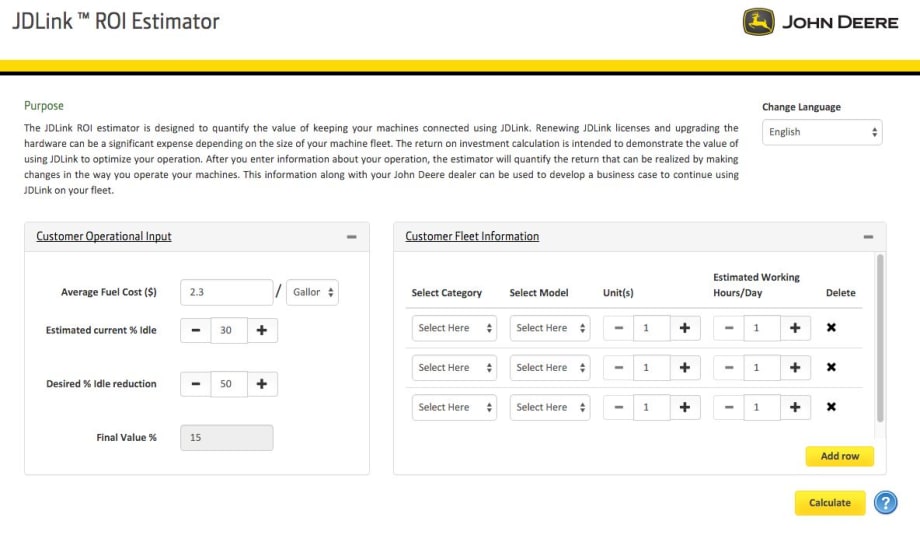920x535 pixels.
Task: Decrease Estimated current % Idle value
Action: click(195, 330)
